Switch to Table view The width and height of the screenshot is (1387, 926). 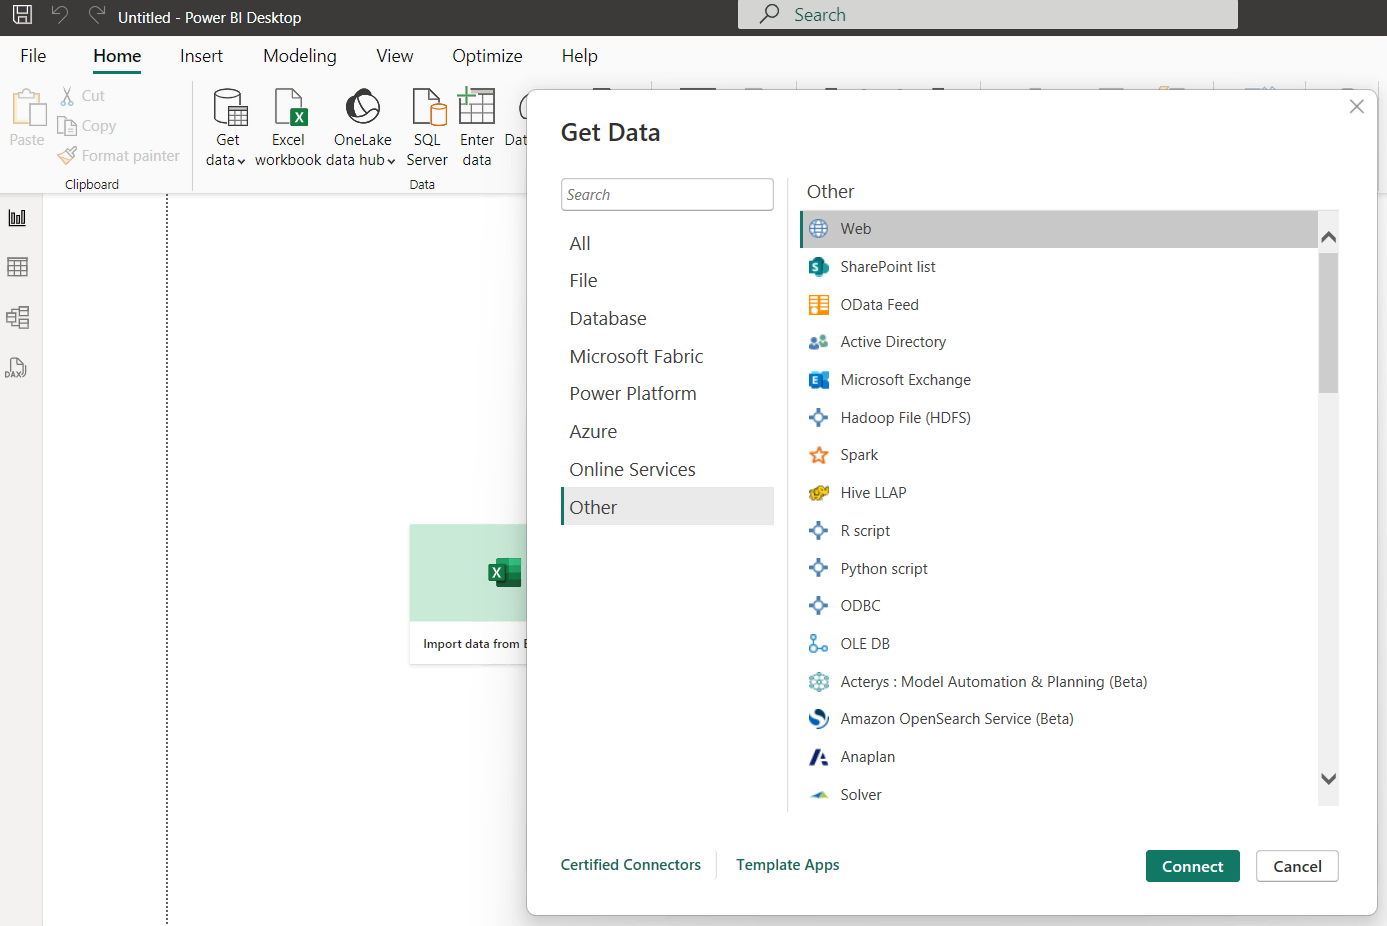click(x=17, y=267)
